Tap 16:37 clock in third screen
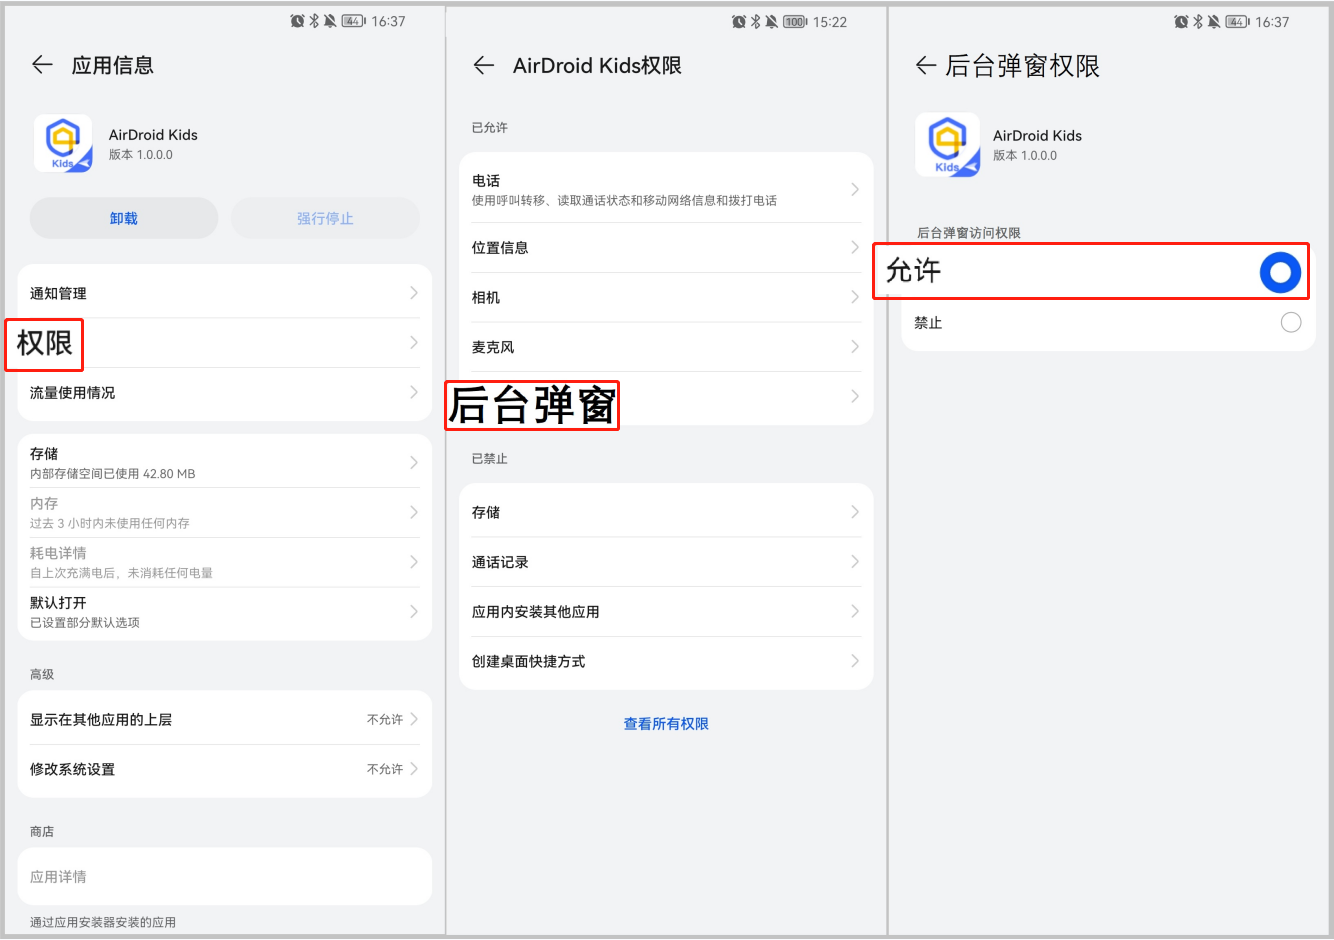Screen dimensions: 1334x940 [x=1272, y=21]
